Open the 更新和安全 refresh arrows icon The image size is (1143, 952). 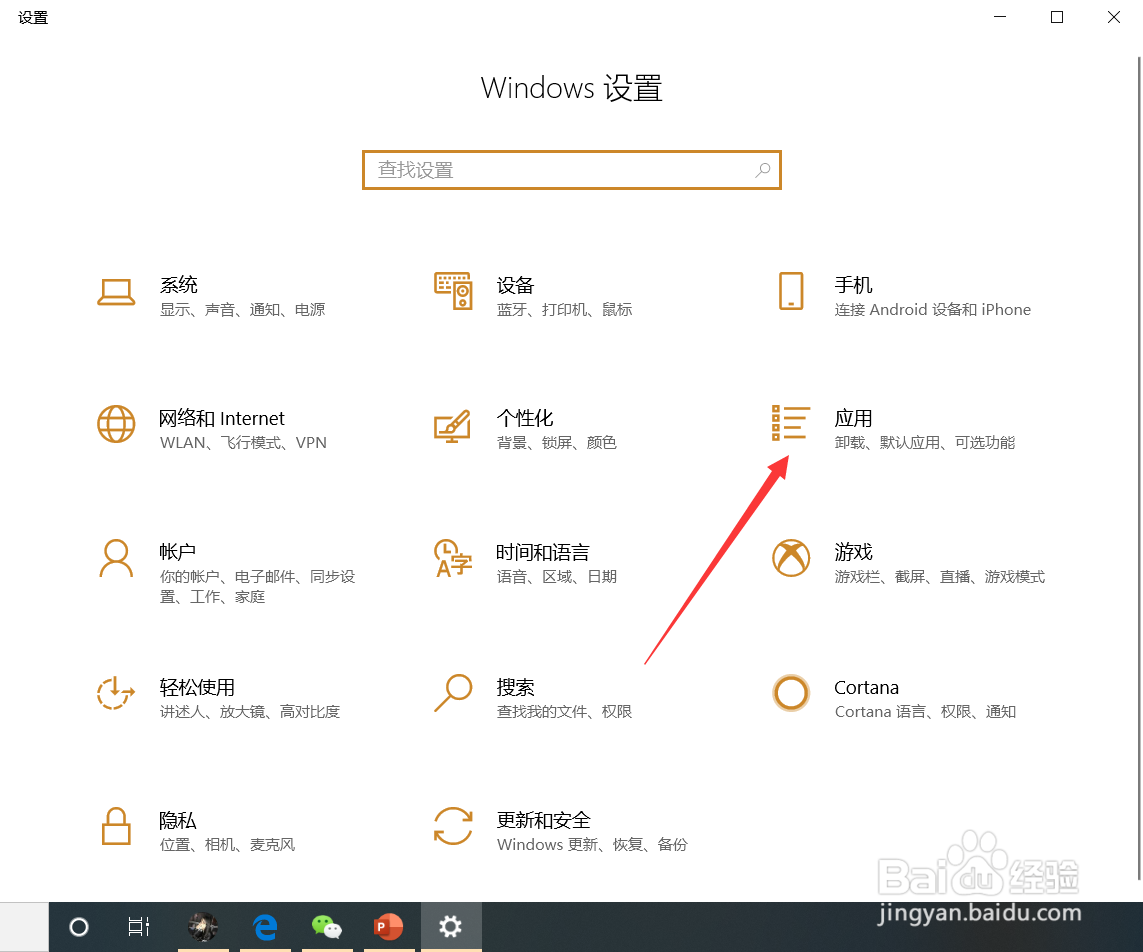click(453, 826)
